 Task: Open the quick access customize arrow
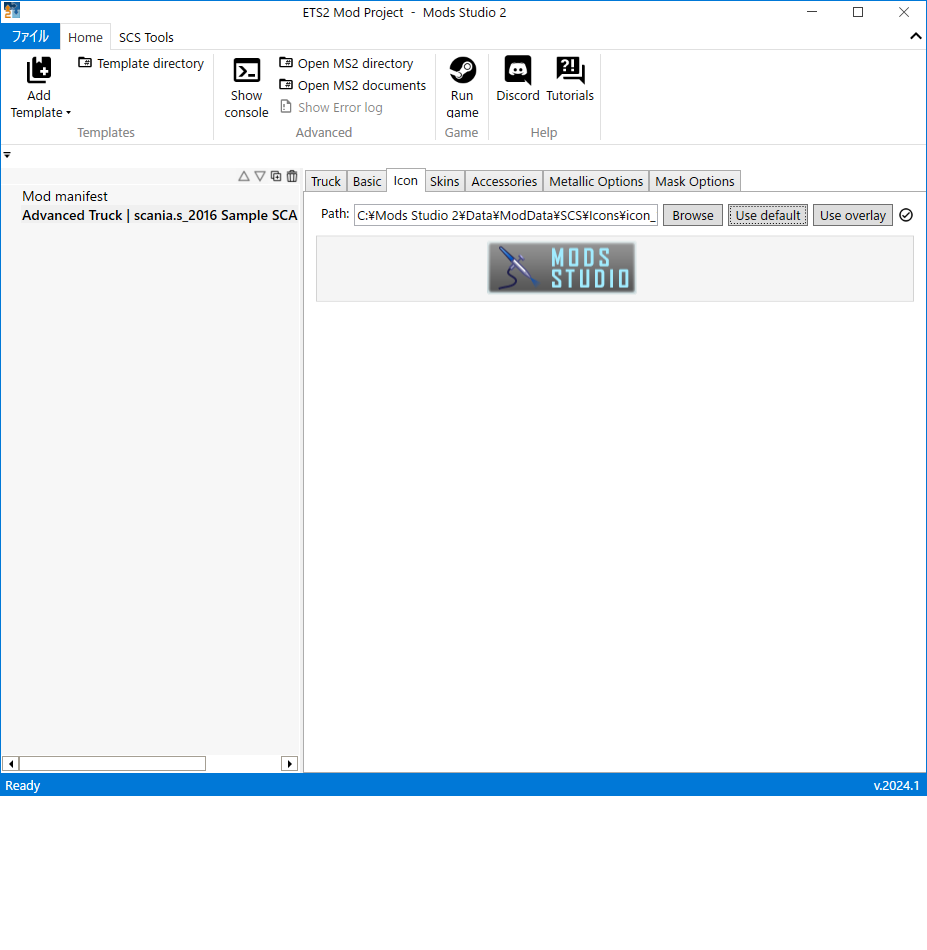(x=7, y=155)
